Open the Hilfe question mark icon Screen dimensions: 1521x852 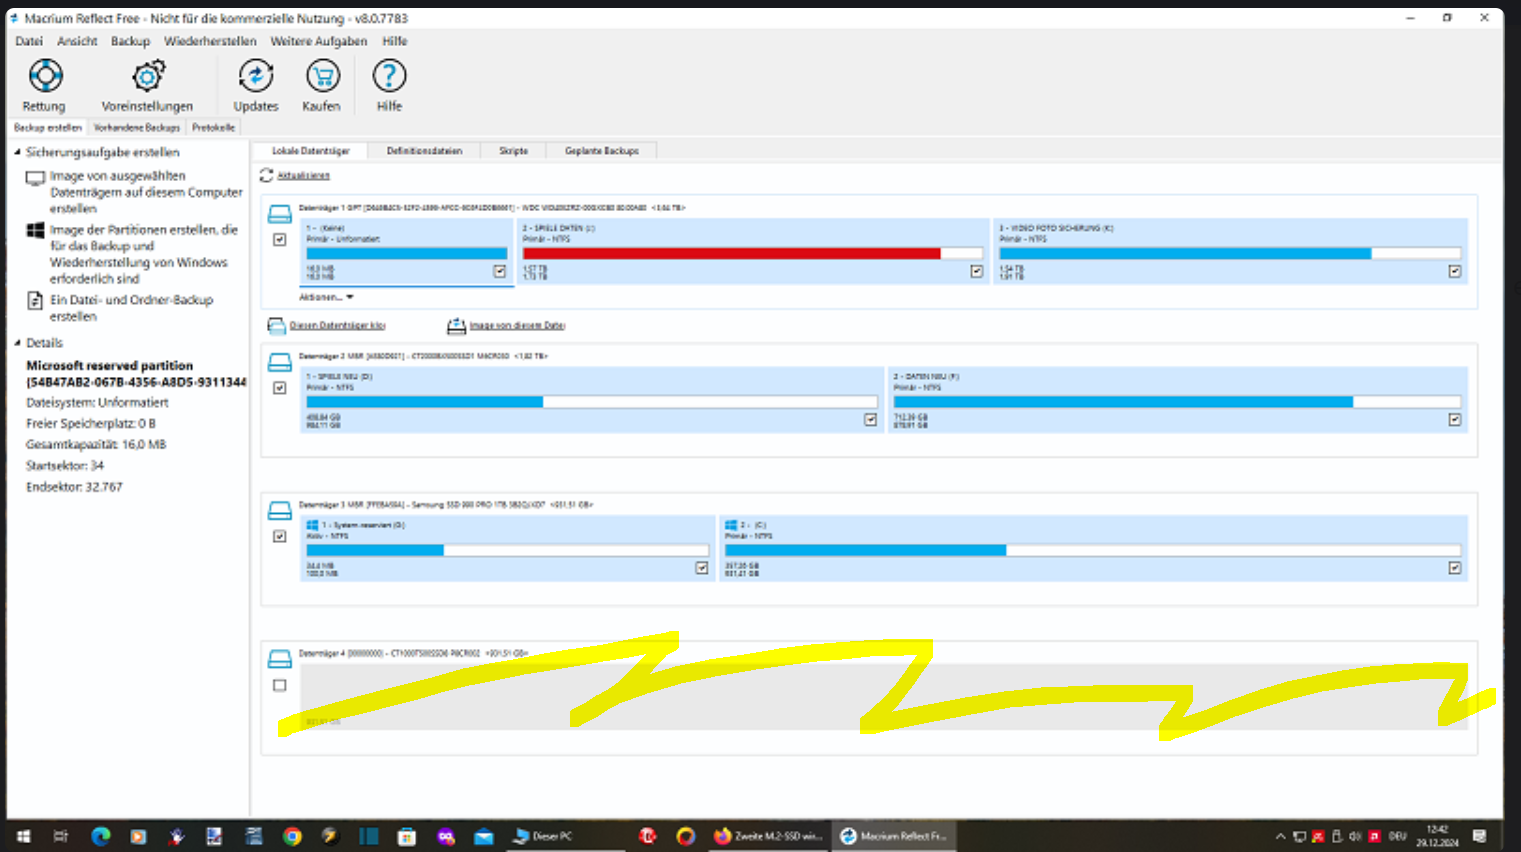[x=389, y=76]
